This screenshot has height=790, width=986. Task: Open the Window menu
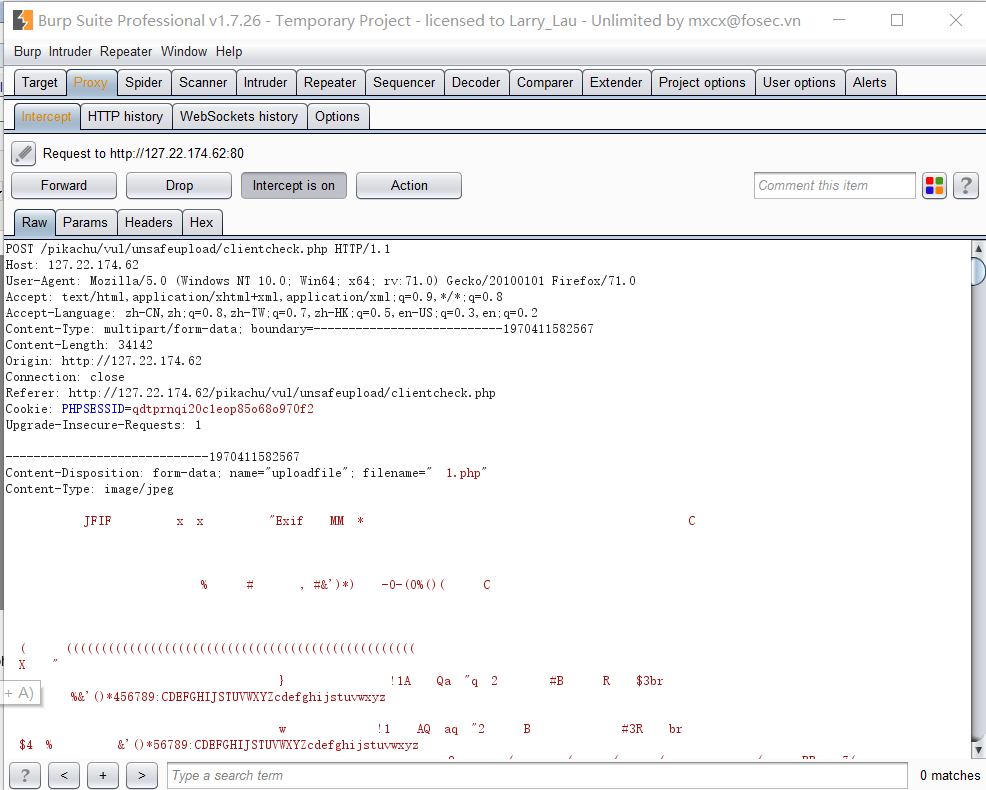(184, 52)
